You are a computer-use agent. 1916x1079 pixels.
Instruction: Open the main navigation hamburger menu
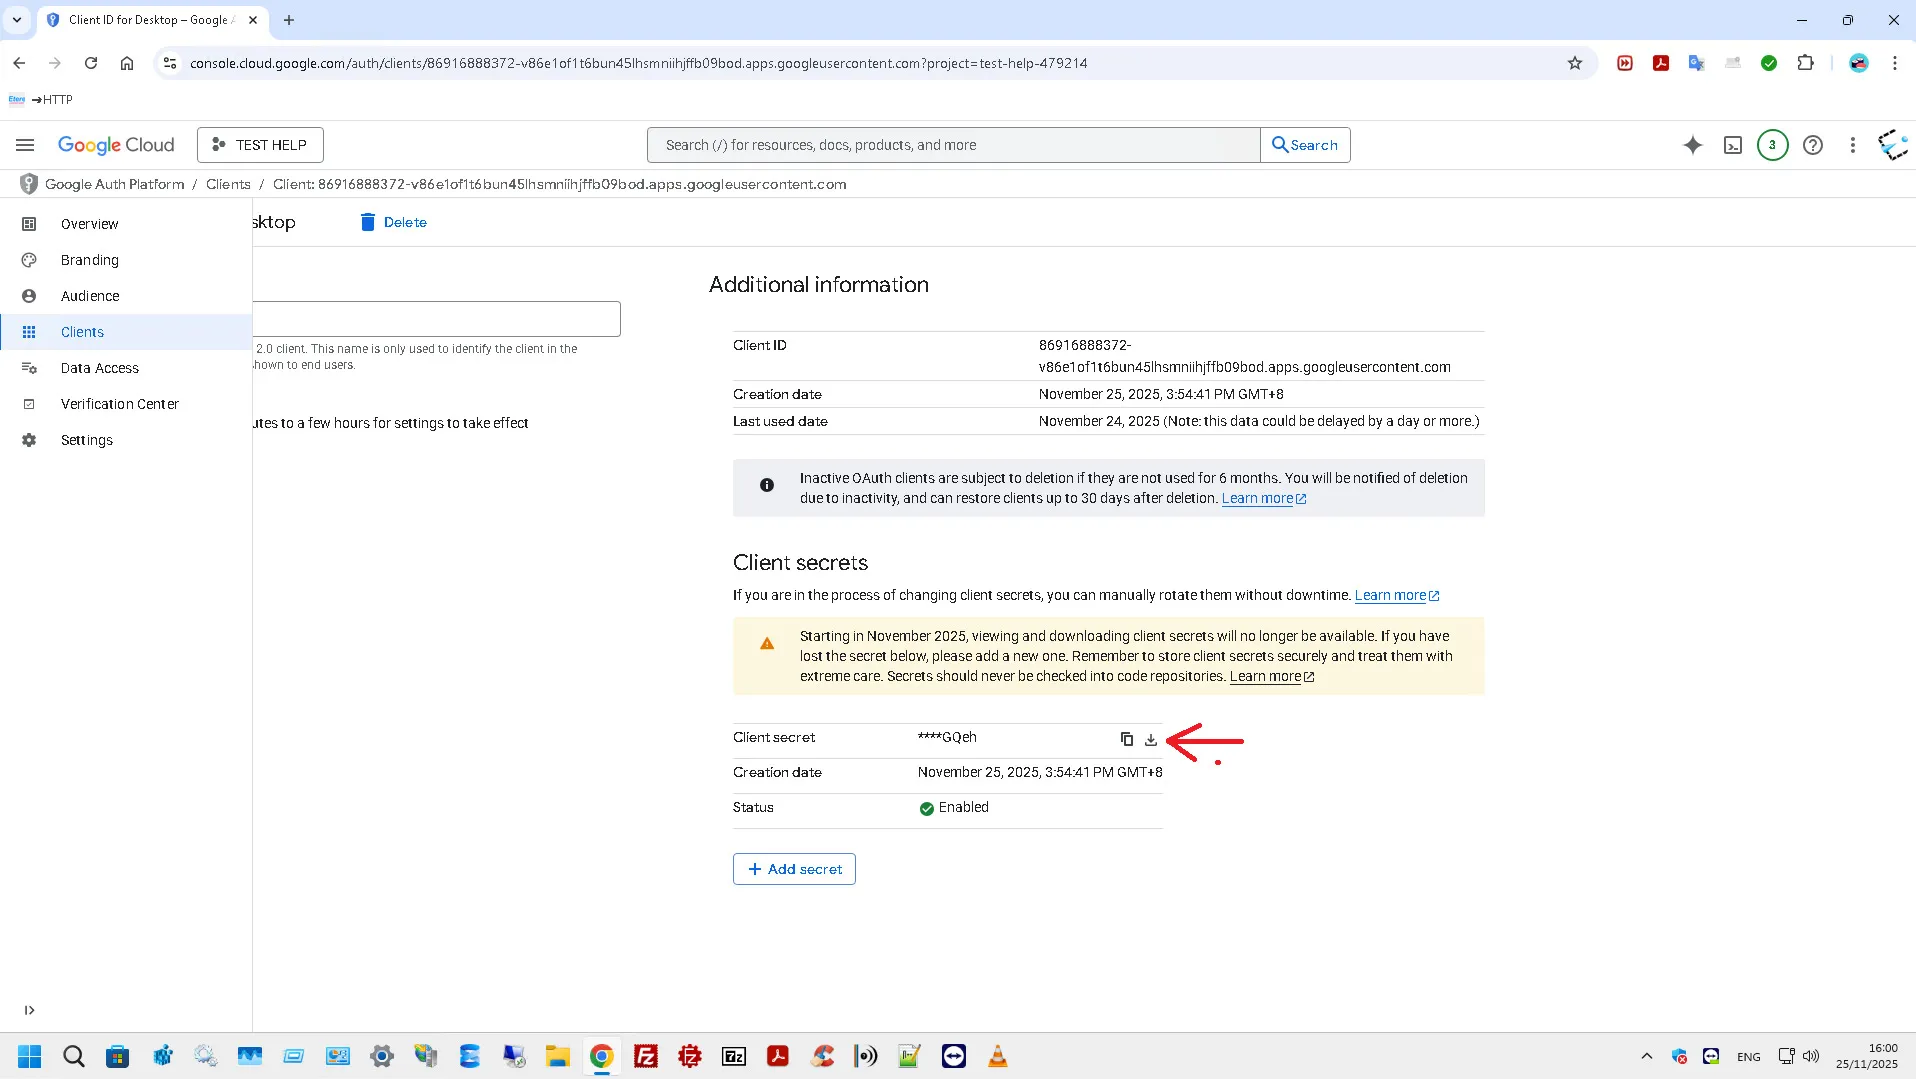pos(25,145)
